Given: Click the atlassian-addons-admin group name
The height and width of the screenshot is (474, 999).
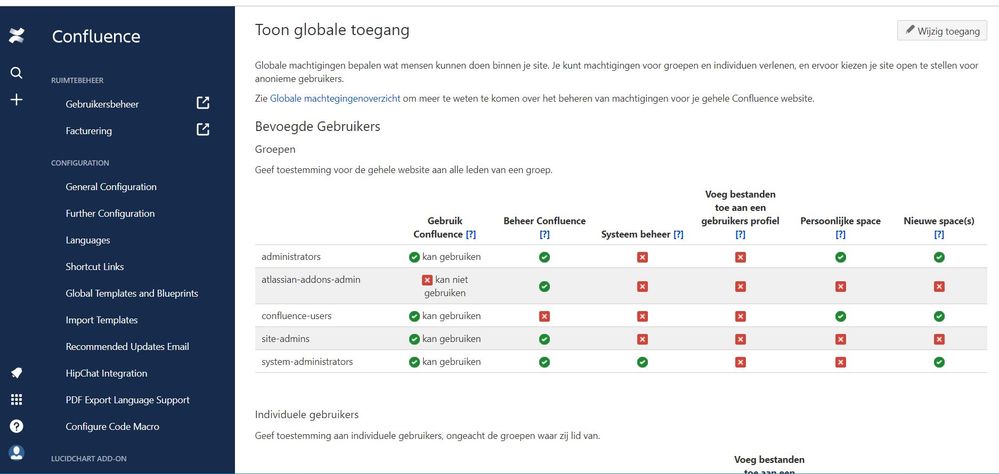Looking at the screenshot, I should pyautogui.click(x=311, y=280).
